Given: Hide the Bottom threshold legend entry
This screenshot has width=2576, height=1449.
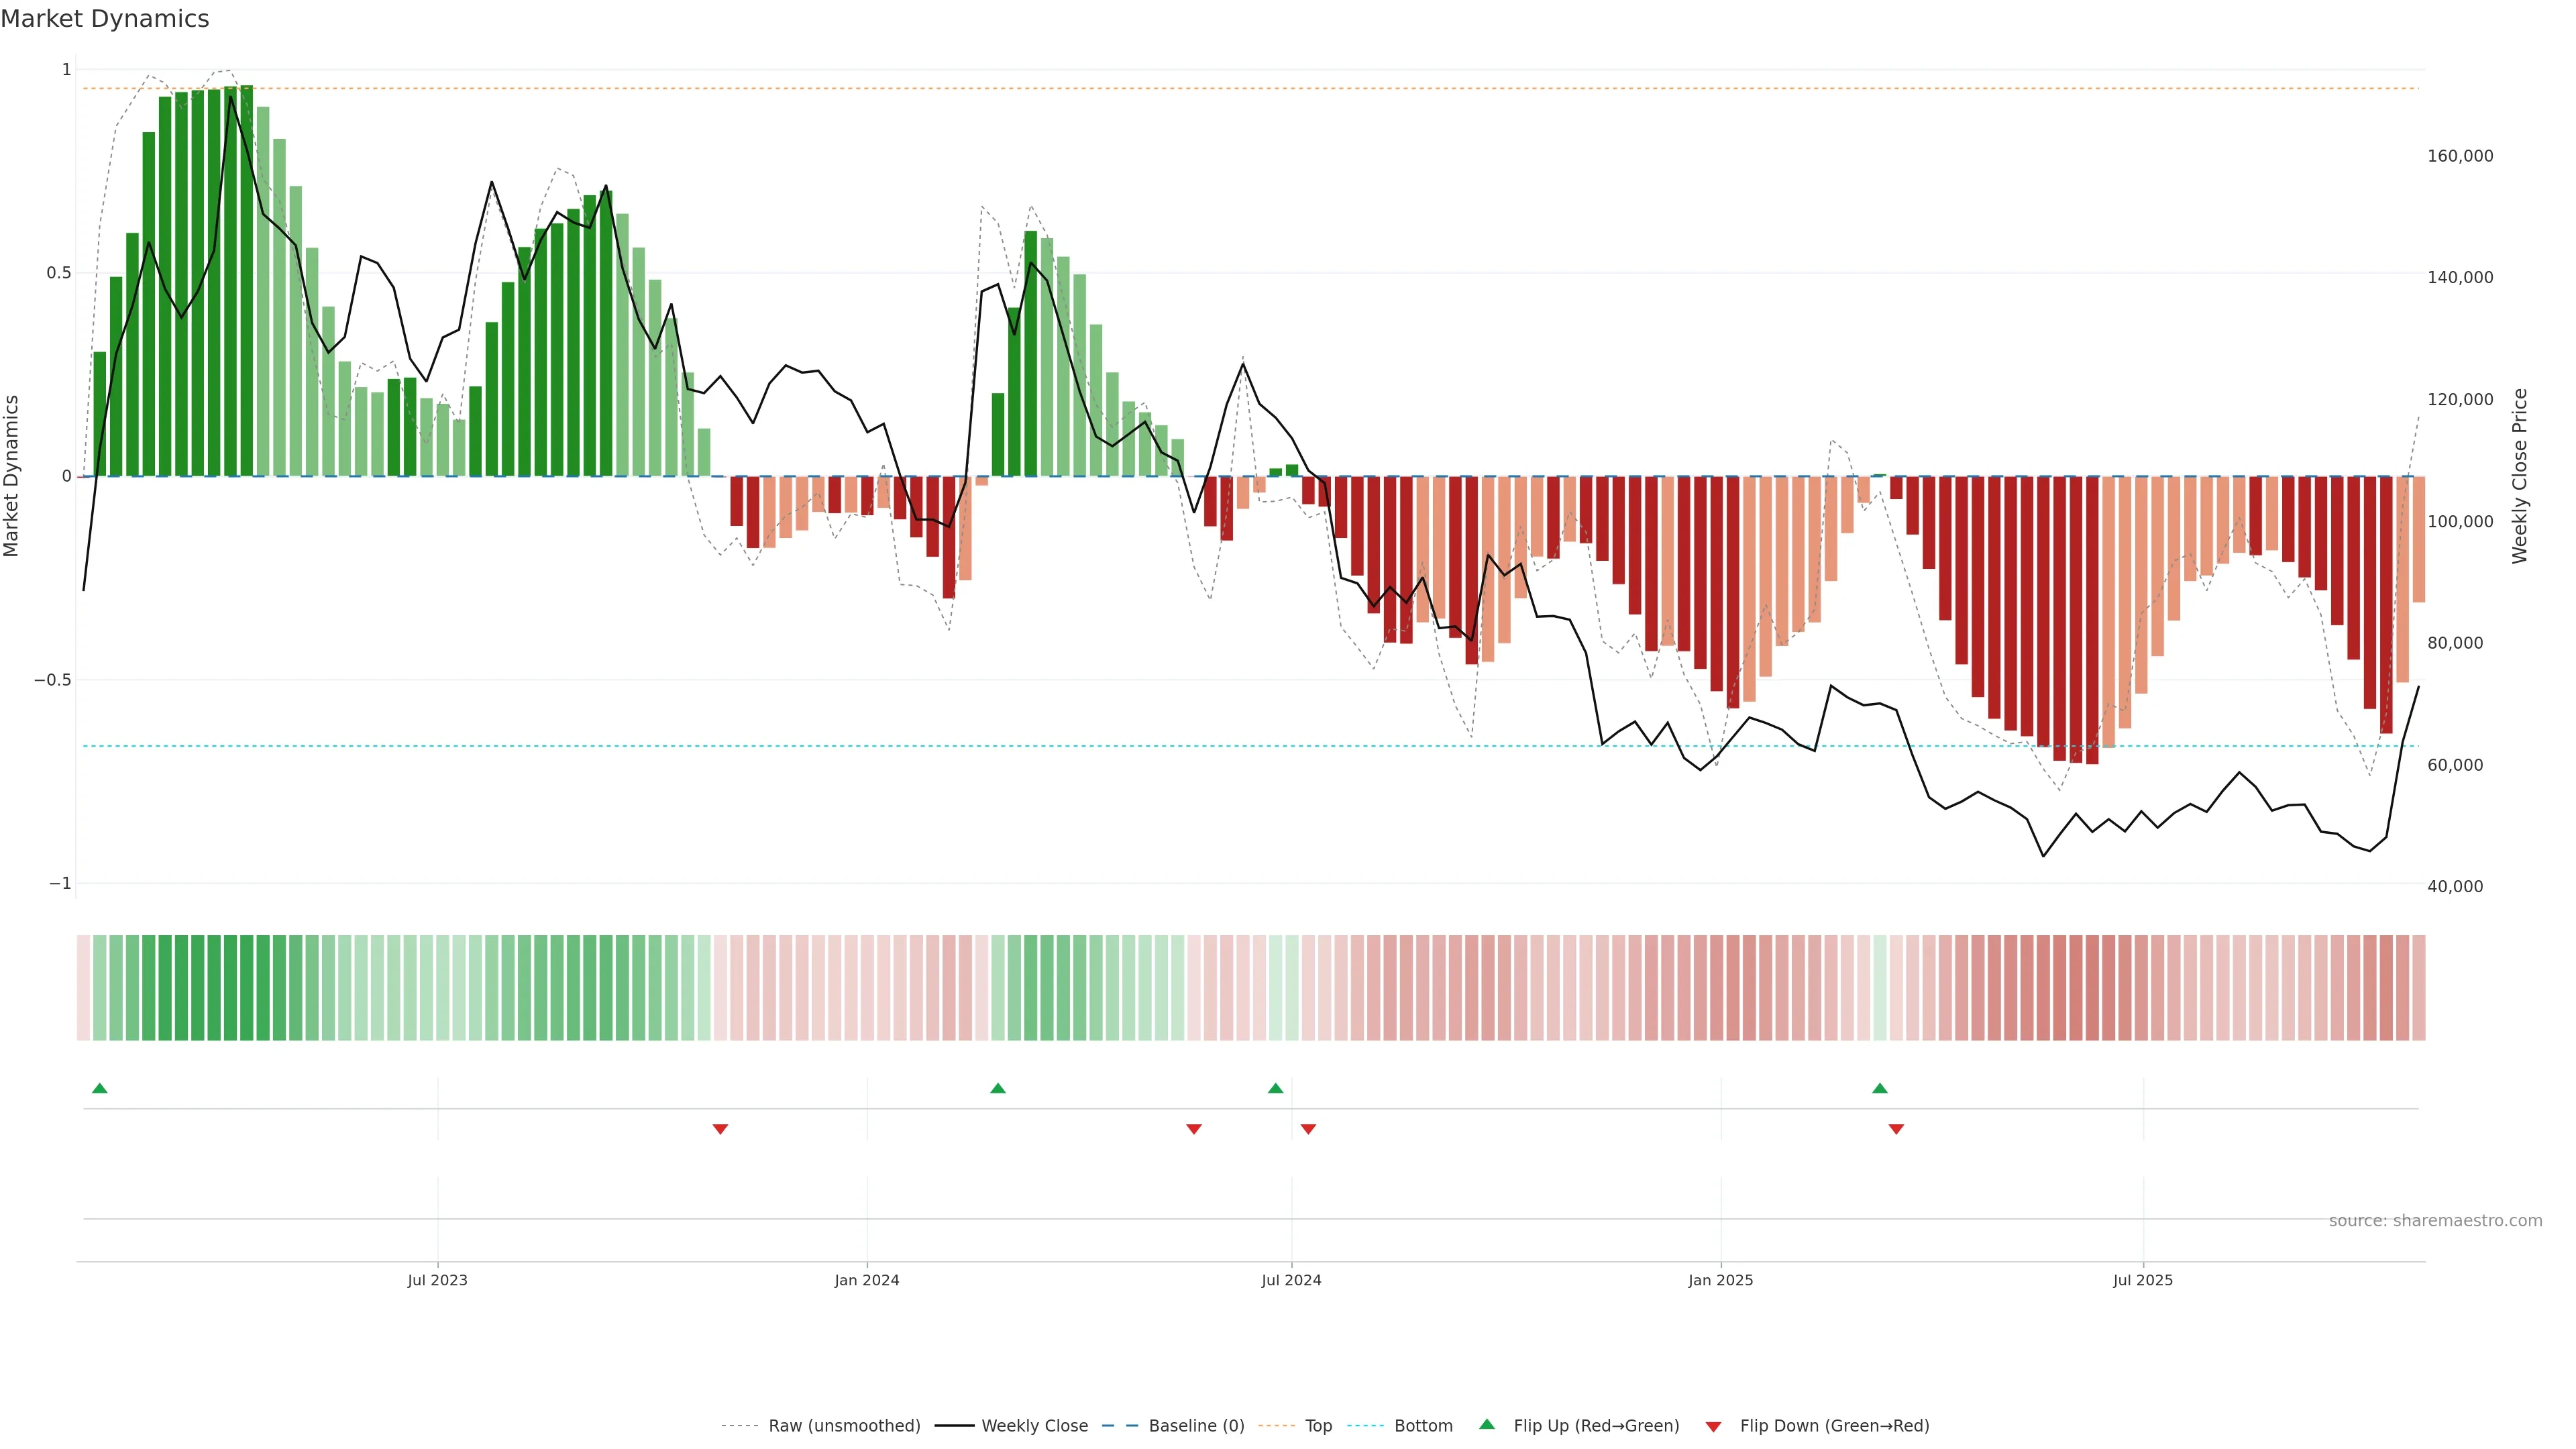Looking at the screenshot, I should pyautogui.click(x=1423, y=1425).
